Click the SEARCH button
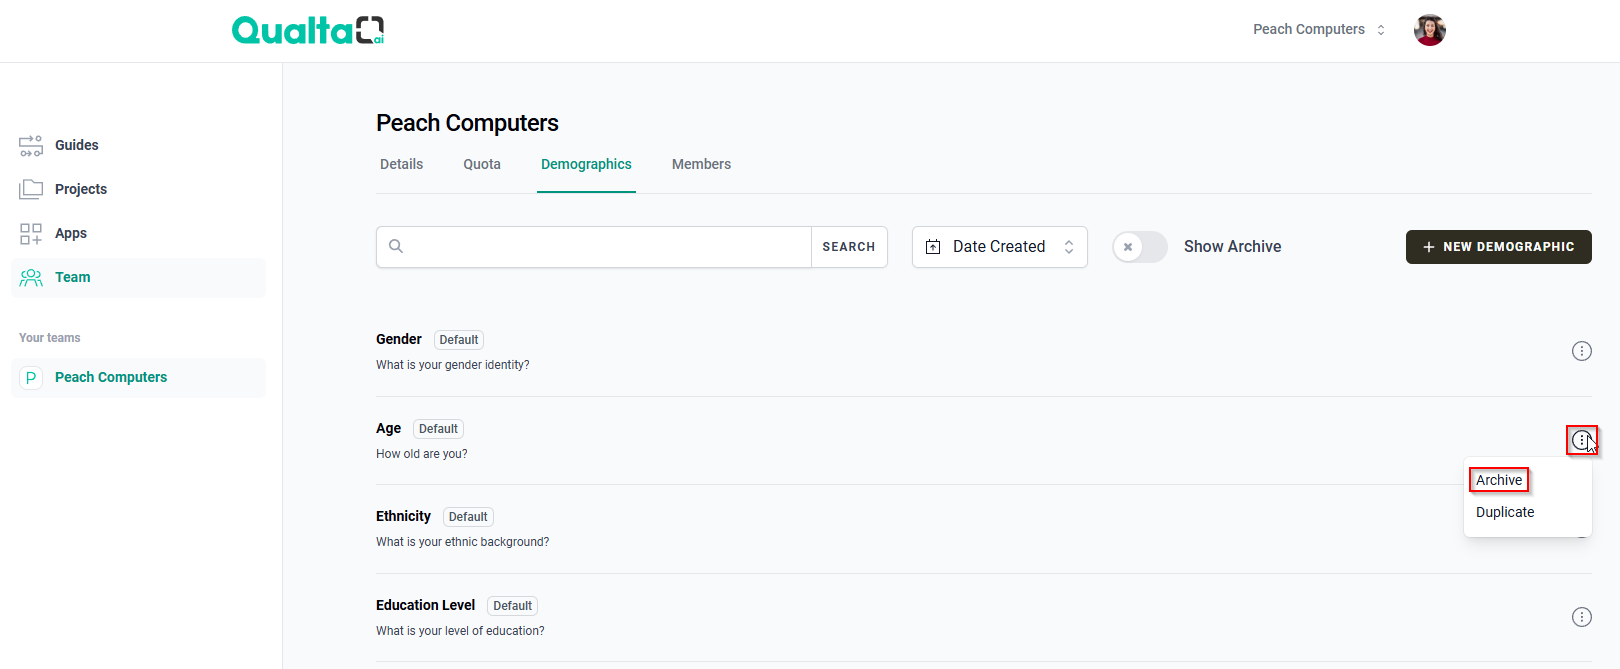The width and height of the screenshot is (1620, 669). [849, 247]
